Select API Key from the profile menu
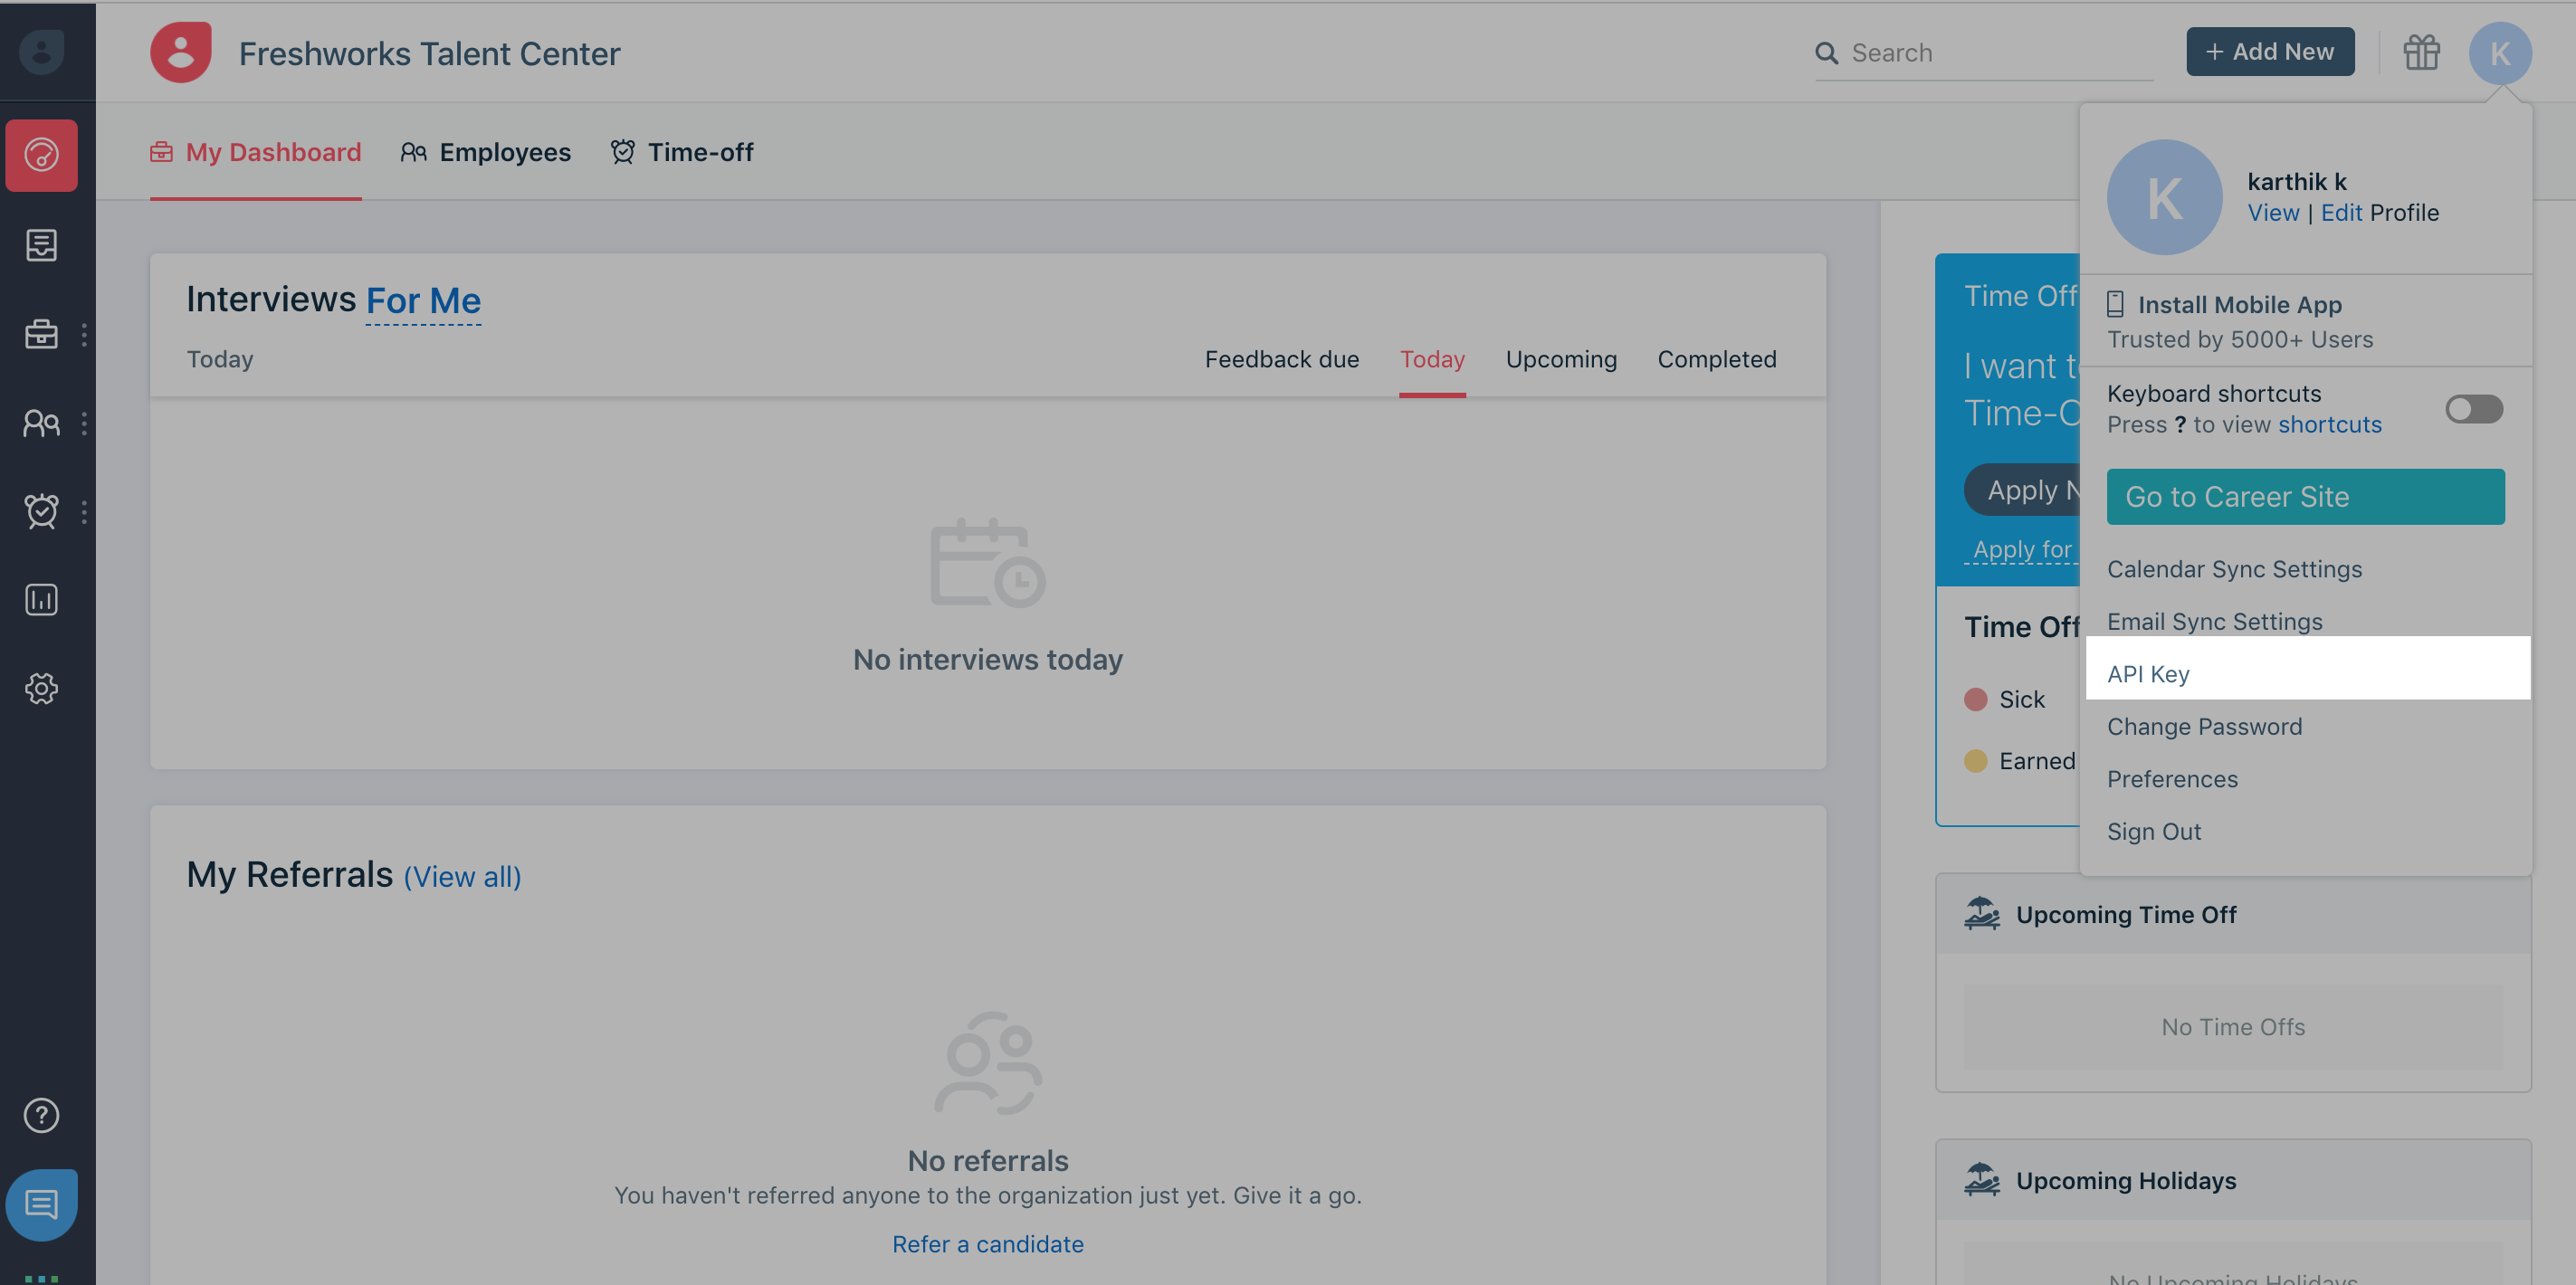The image size is (2576, 1285). tap(2147, 673)
